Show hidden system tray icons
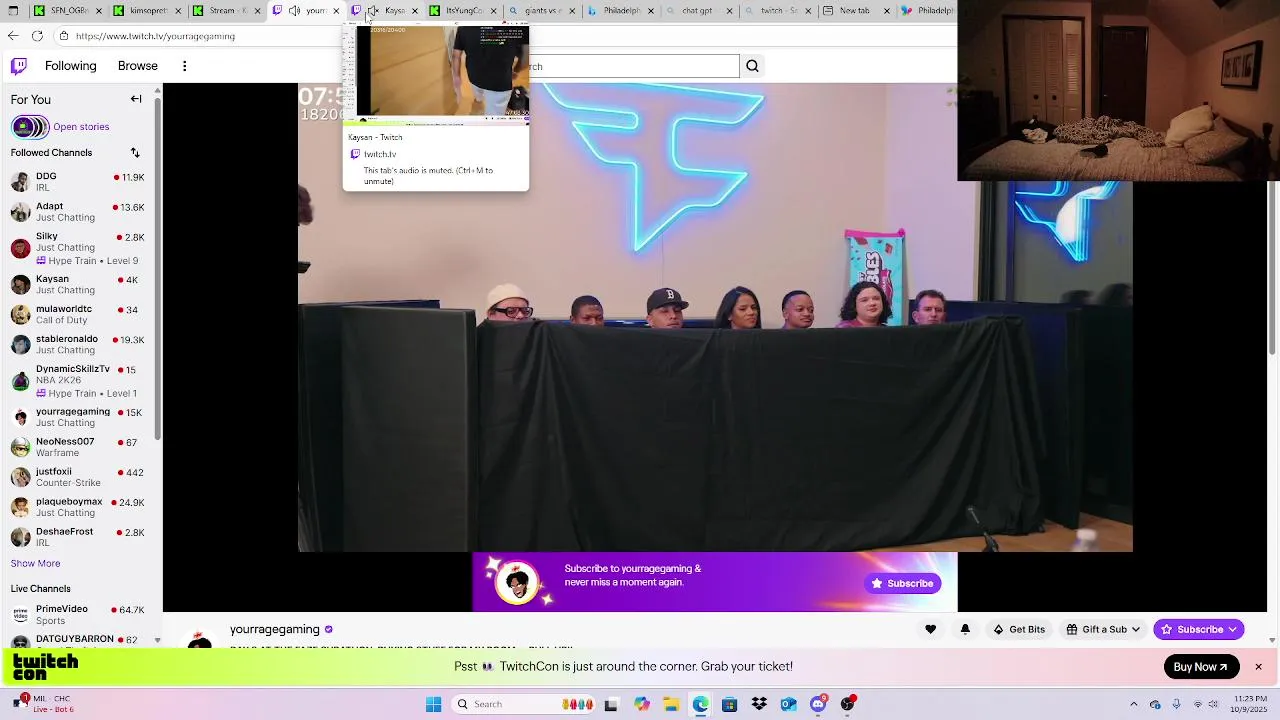 [1133, 704]
